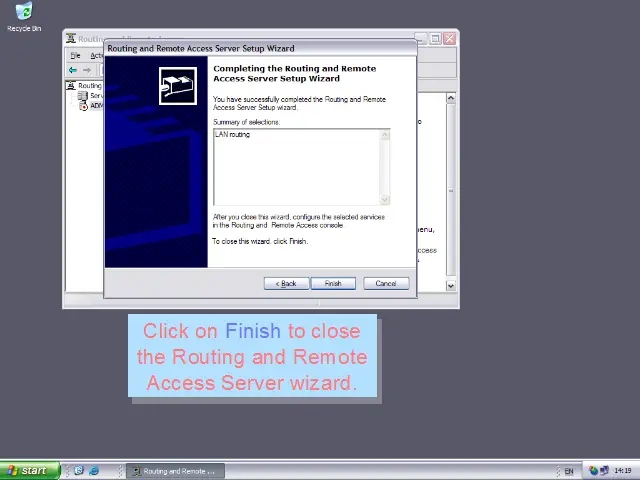
Task: Click the taskbar clock
Action: (x=622, y=471)
